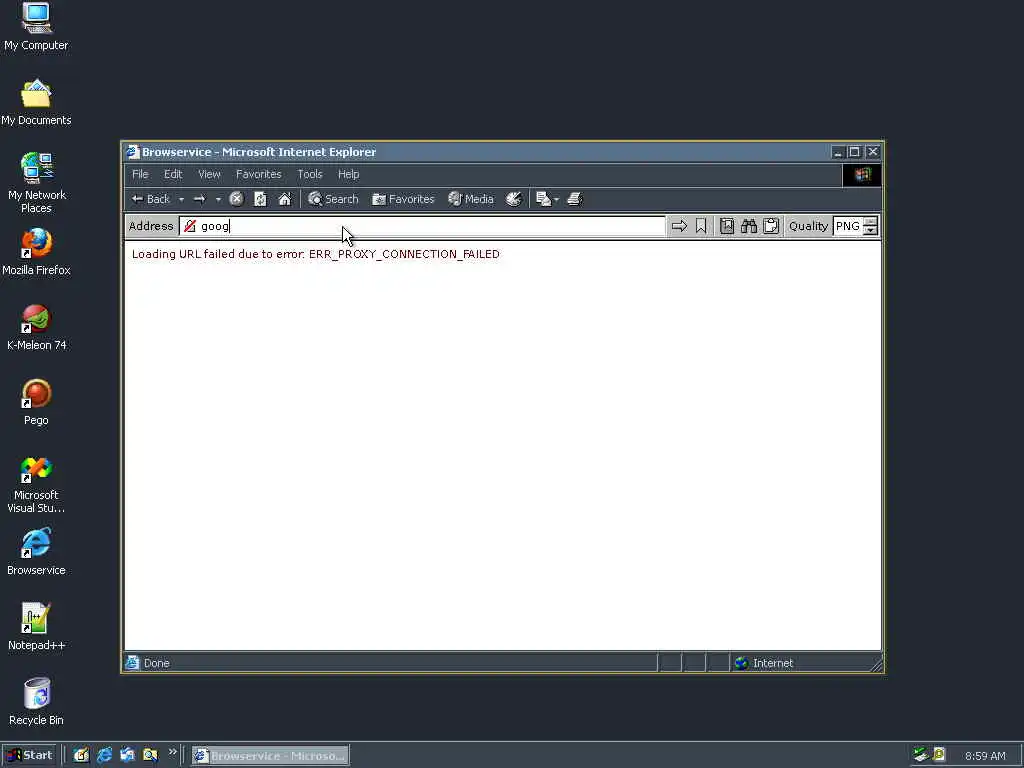Screen dimensions: 1024x768
Task: Open the Tools menu
Action: tap(310, 174)
